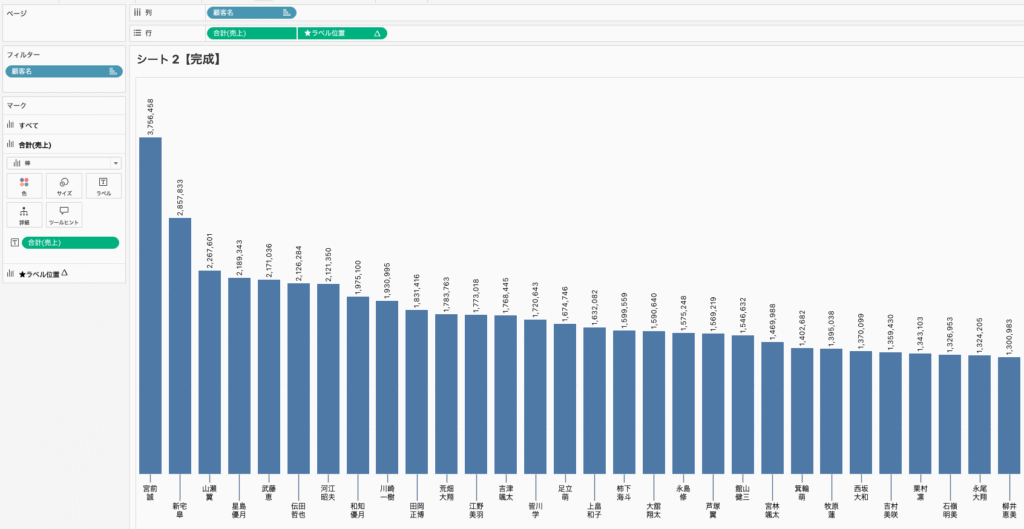Image resolution: width=1024 pixels, height=529 pixels.
Task: Click sort icon on 顧客名 filter pill
Action: (111, 71)
